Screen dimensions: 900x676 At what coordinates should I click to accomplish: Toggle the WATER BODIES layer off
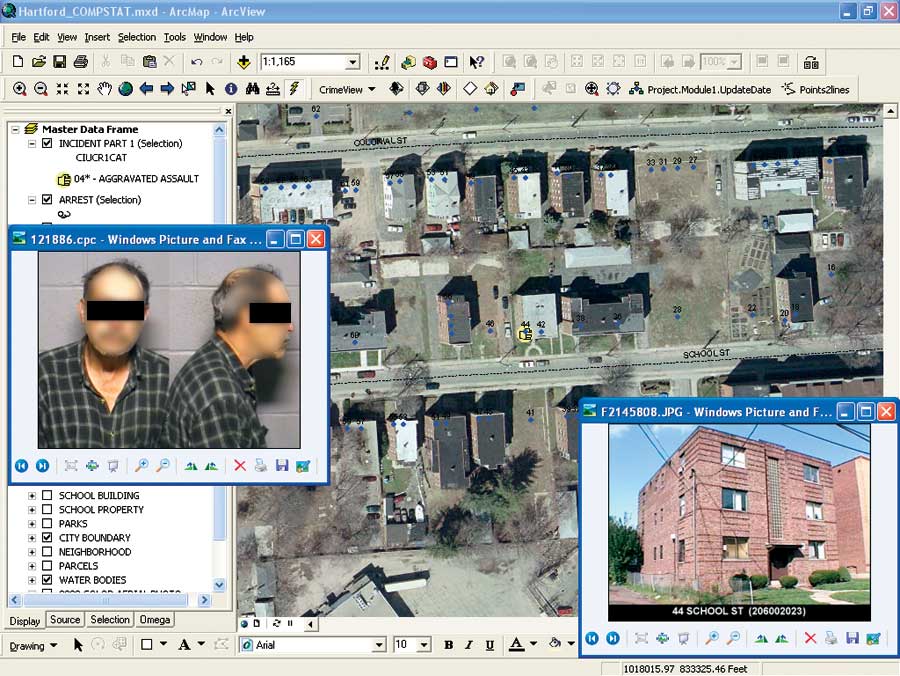click(x=47, y=580)
